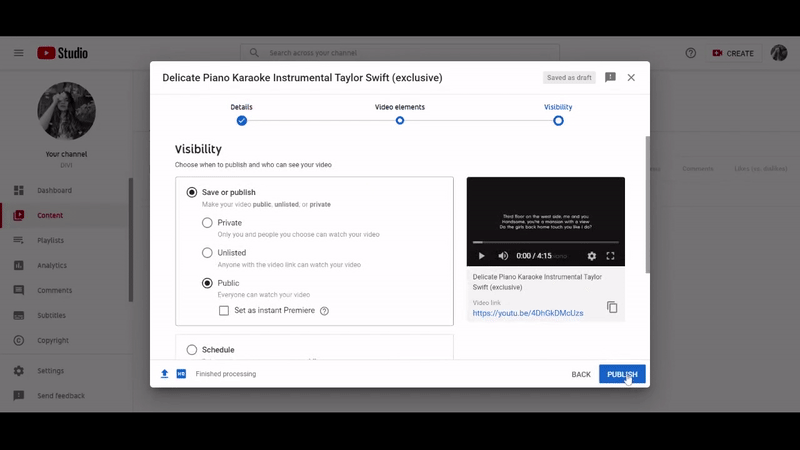Close the upload dialog with X
This screenshot has width=800, height=450.
click(x=631, y=77)
